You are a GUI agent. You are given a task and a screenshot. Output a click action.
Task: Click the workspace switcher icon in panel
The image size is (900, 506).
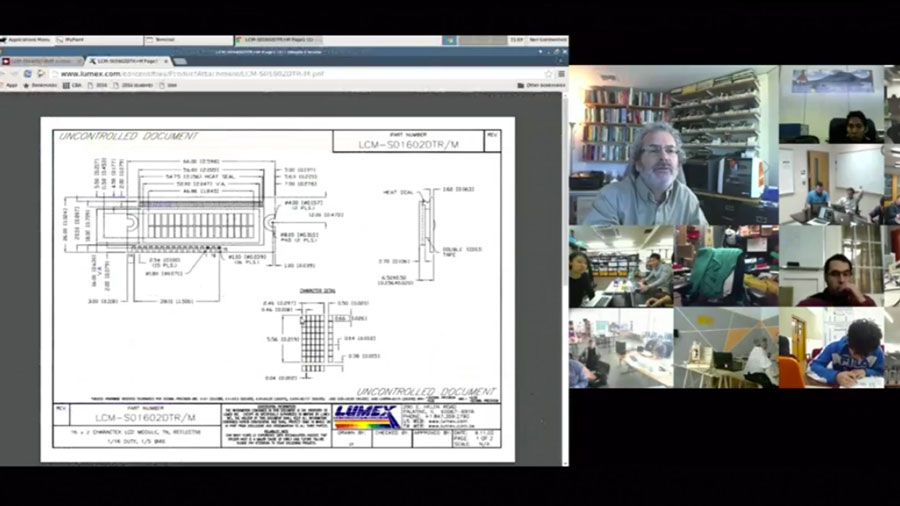click(449, 40)
